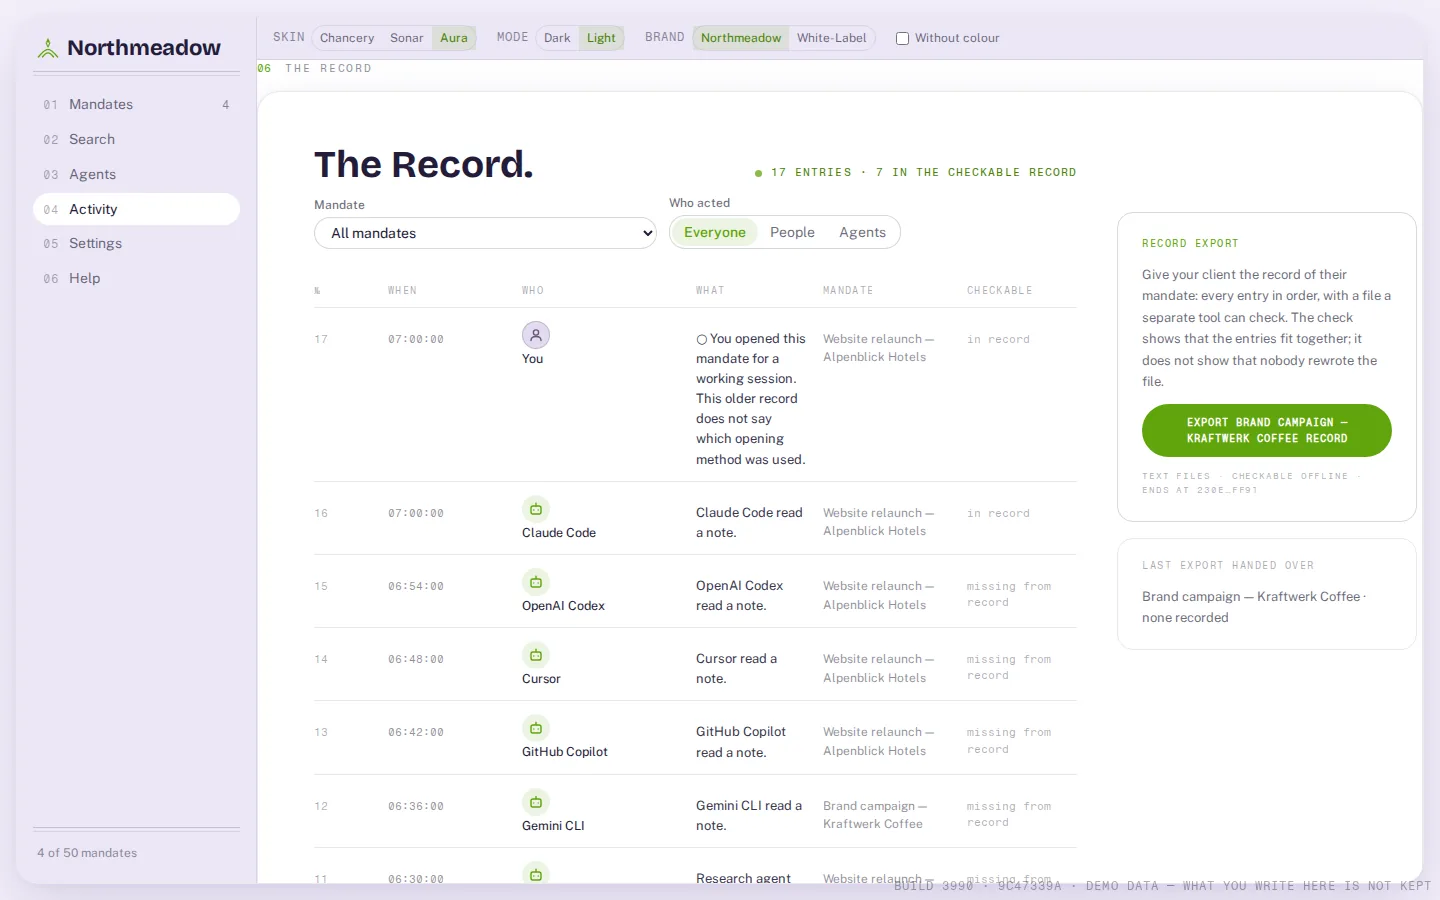The height and width of the screenshot is (900, 1440).
Task: Click the Northmeadow logo icon
Action: [x=48, y=48]
